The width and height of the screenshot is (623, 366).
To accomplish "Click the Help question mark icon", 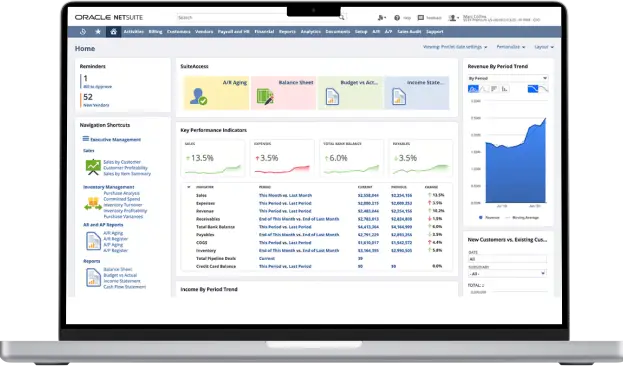I will 397,18.
